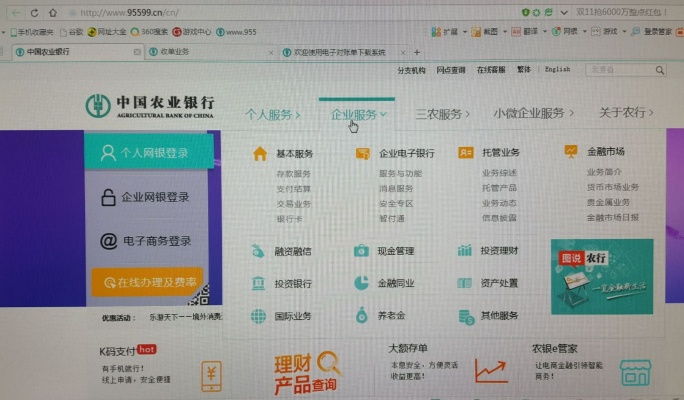Open the 金融同业 pie icon

click(361, 283)
